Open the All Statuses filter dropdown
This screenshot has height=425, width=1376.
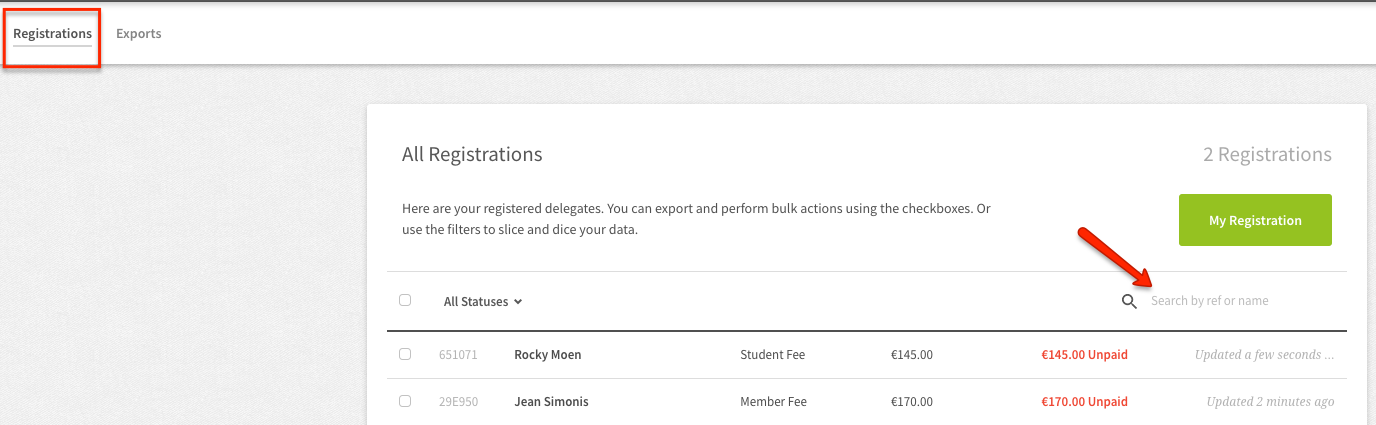483,301
